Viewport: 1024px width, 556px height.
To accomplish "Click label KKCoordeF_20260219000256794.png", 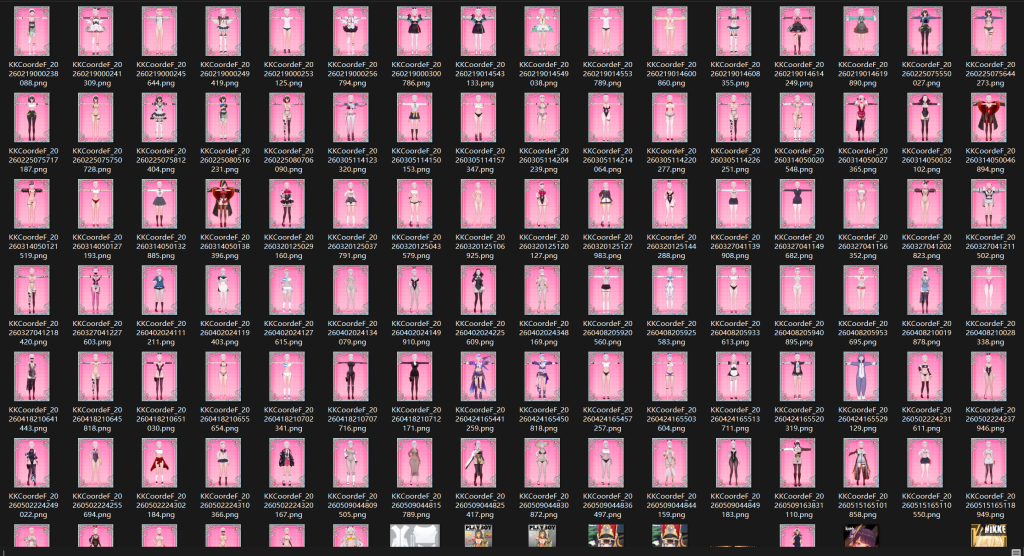I will [351, 74].
